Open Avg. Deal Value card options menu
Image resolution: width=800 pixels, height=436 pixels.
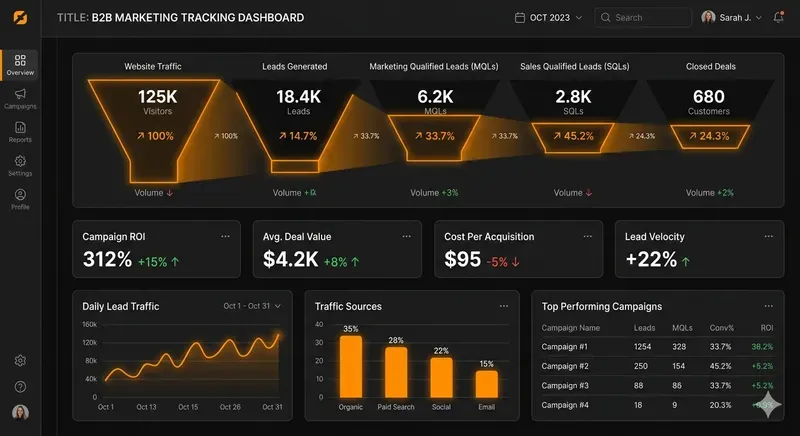pos(406,236)
